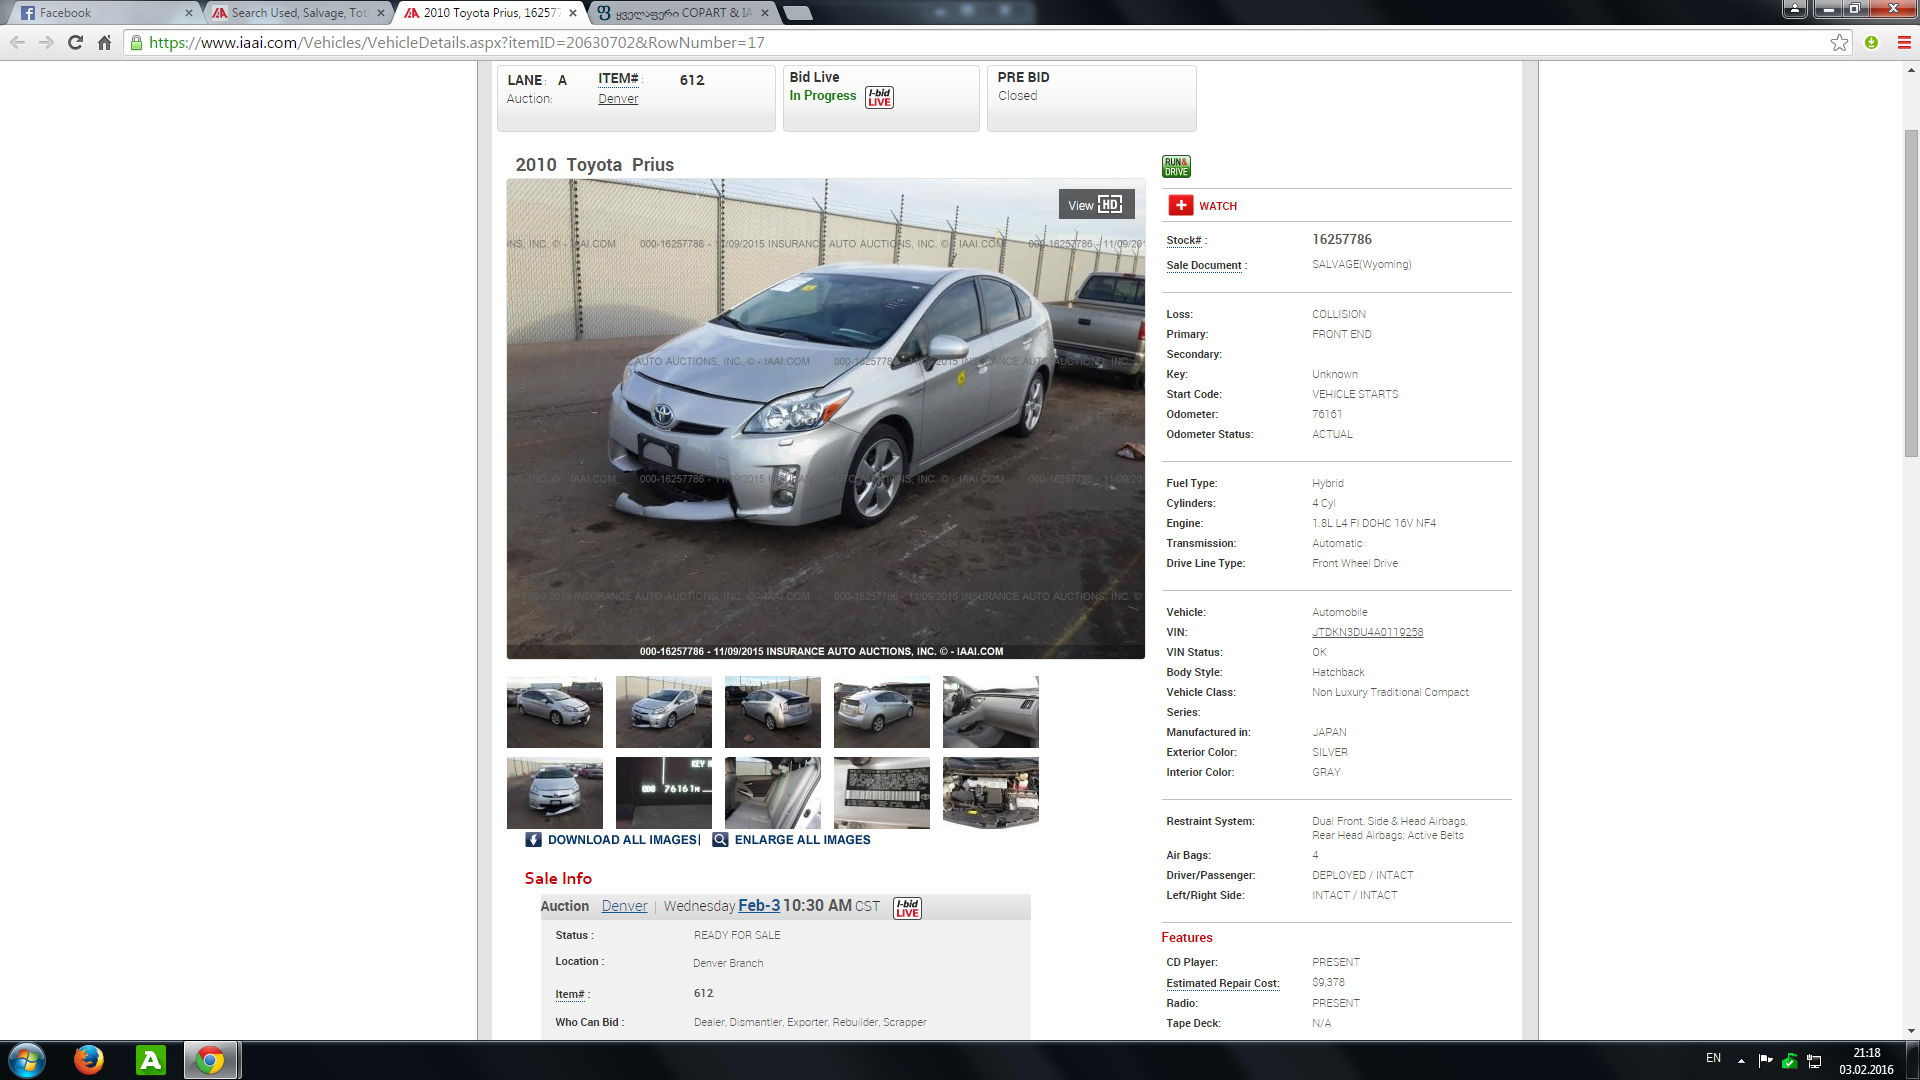Click I-bid LIVE icon beside In Progress
This screenshot has width=1920, height=1080.
point(879,97)
